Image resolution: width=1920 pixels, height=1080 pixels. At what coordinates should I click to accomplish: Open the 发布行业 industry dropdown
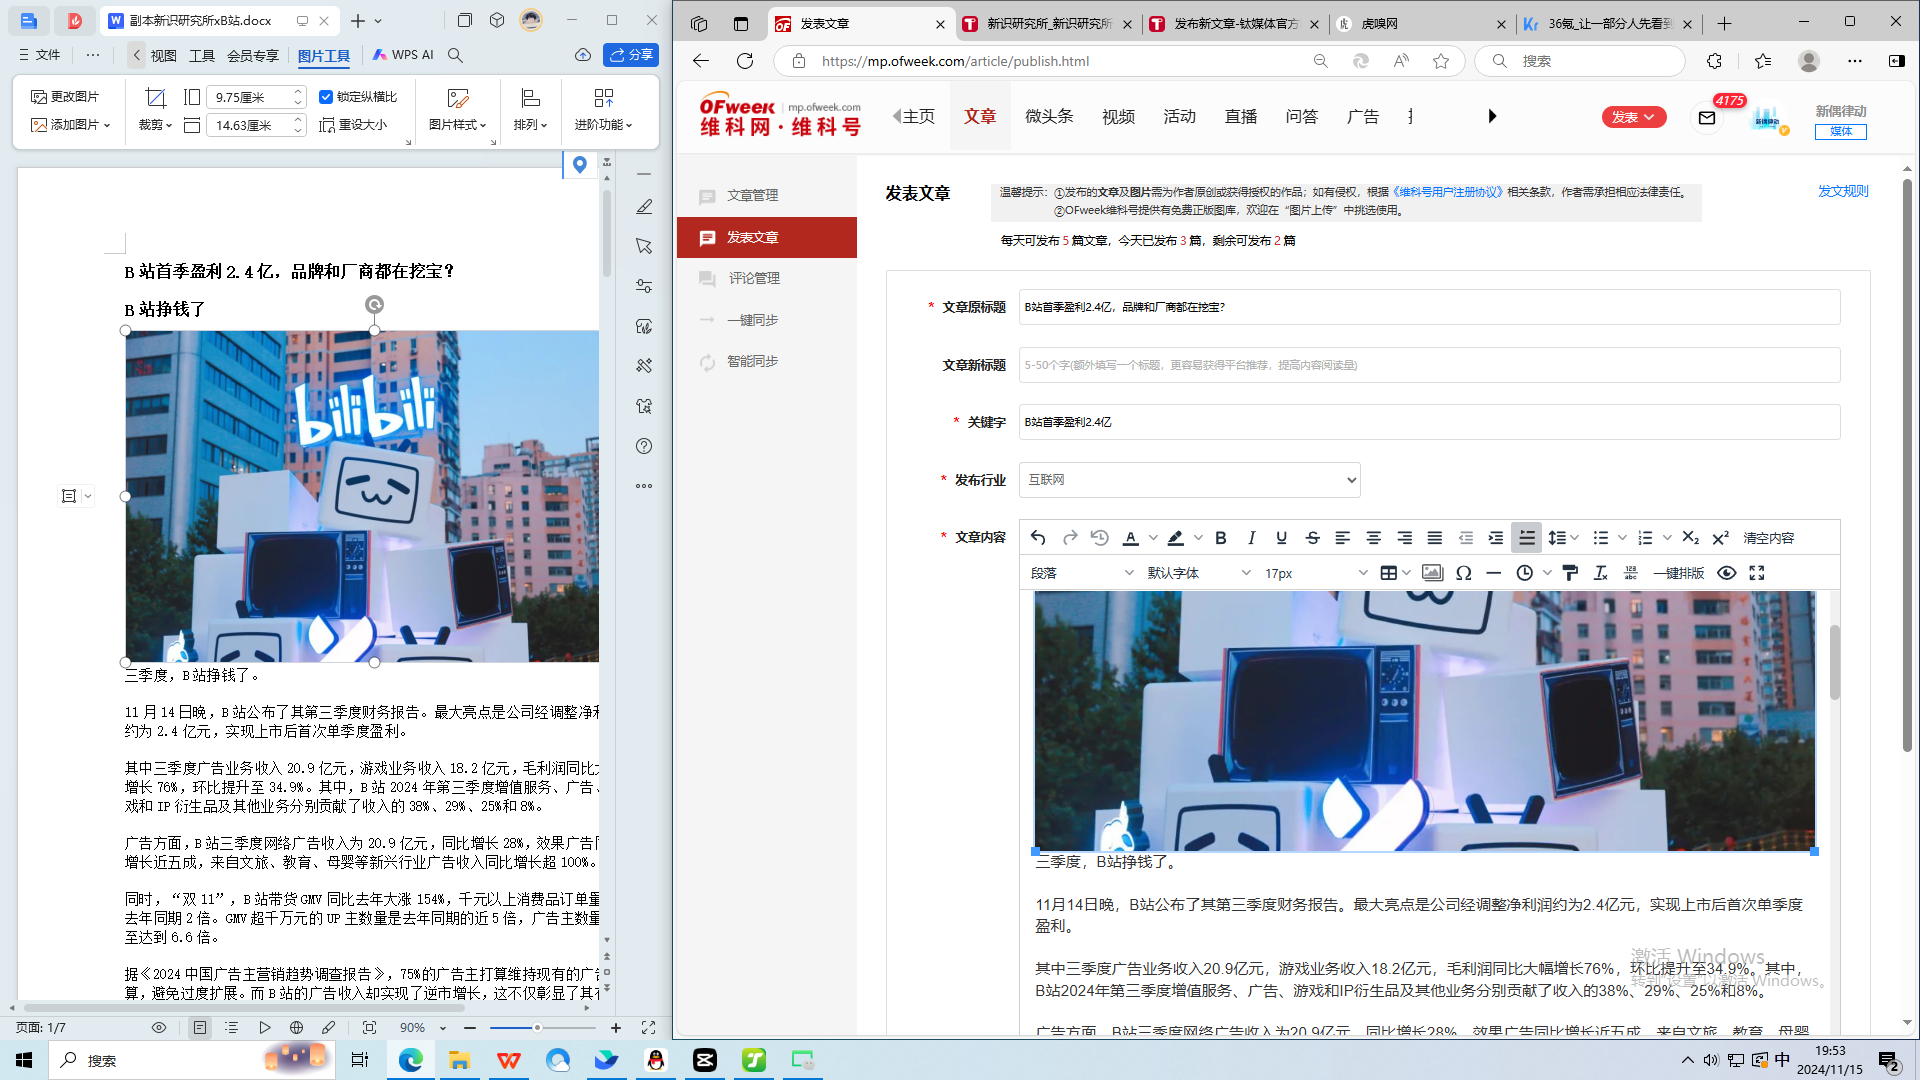click(1189, 480)
